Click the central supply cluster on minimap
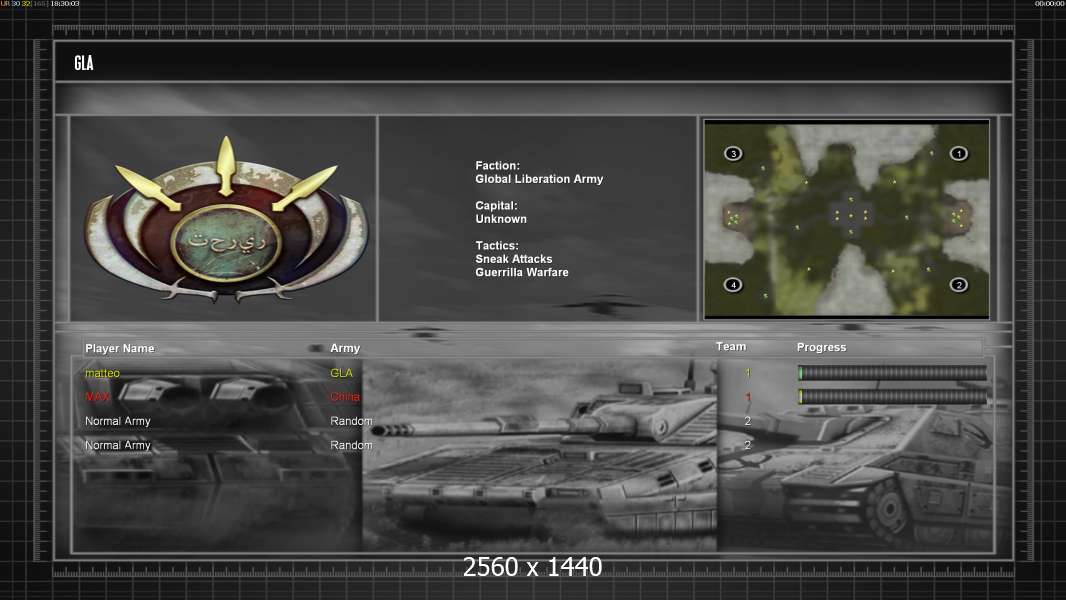The height and width of the screenshot is (600, 1066). pyautogui.click(x=851, y=214)
